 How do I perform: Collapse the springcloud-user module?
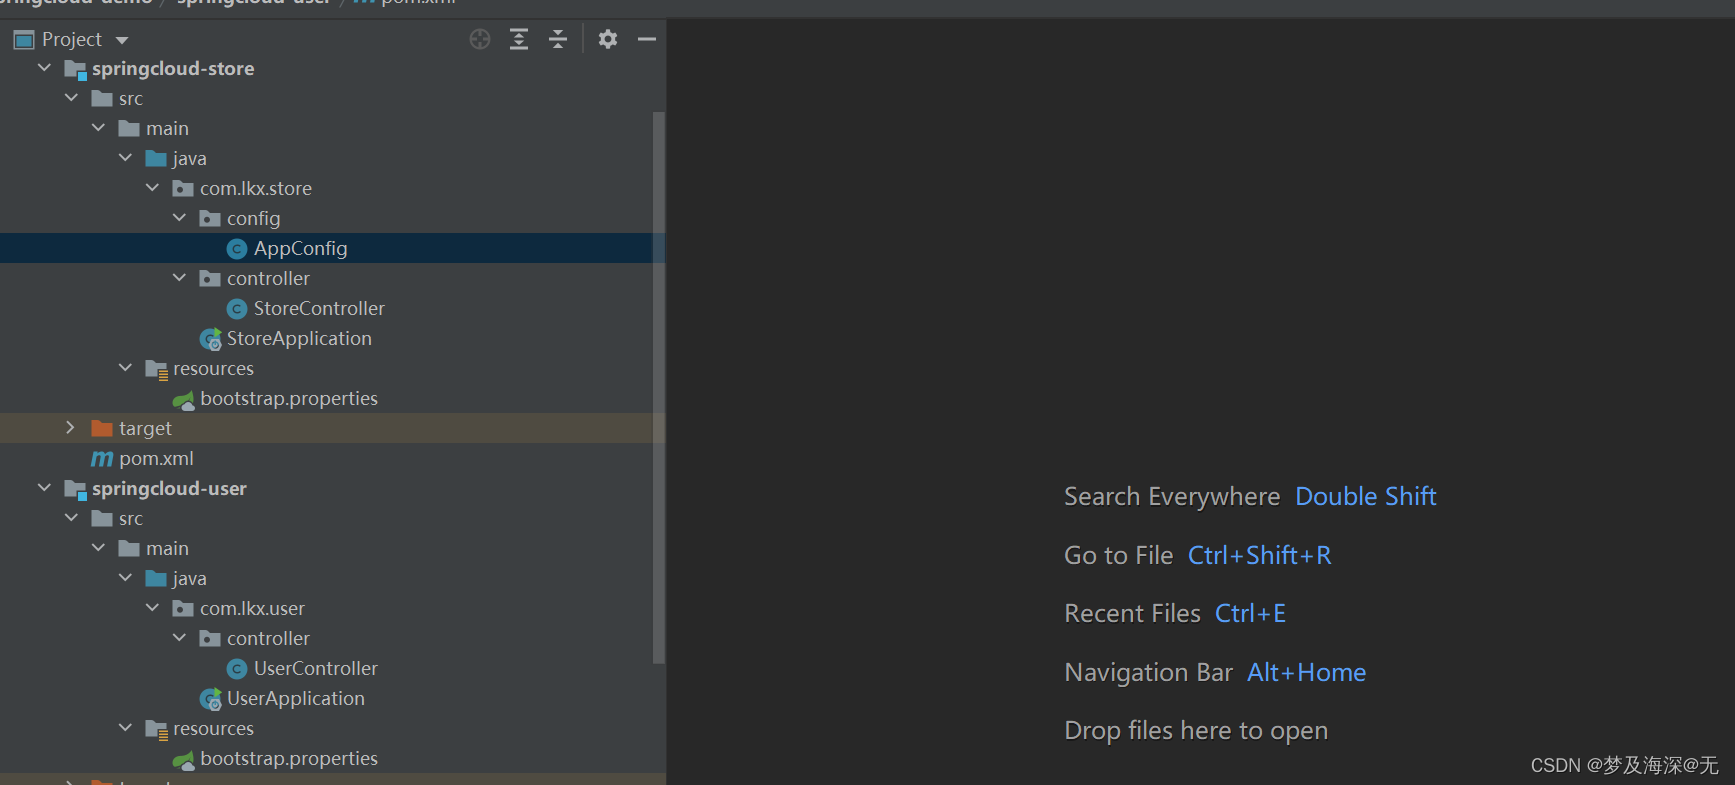click(x=44, y=488)
